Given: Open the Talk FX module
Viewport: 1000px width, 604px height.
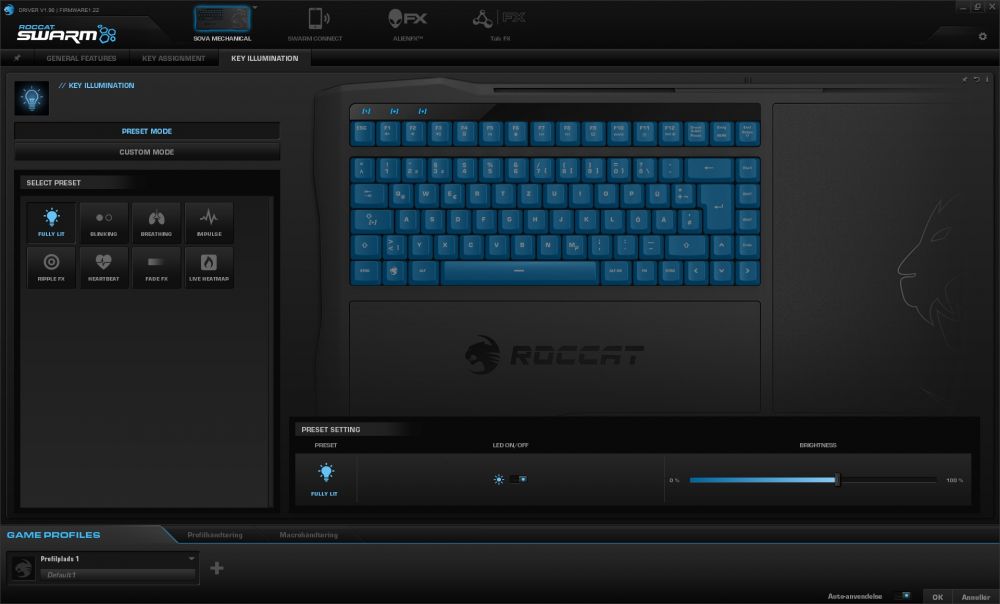Looking at the screenshot, I should (x=500, y=24).
